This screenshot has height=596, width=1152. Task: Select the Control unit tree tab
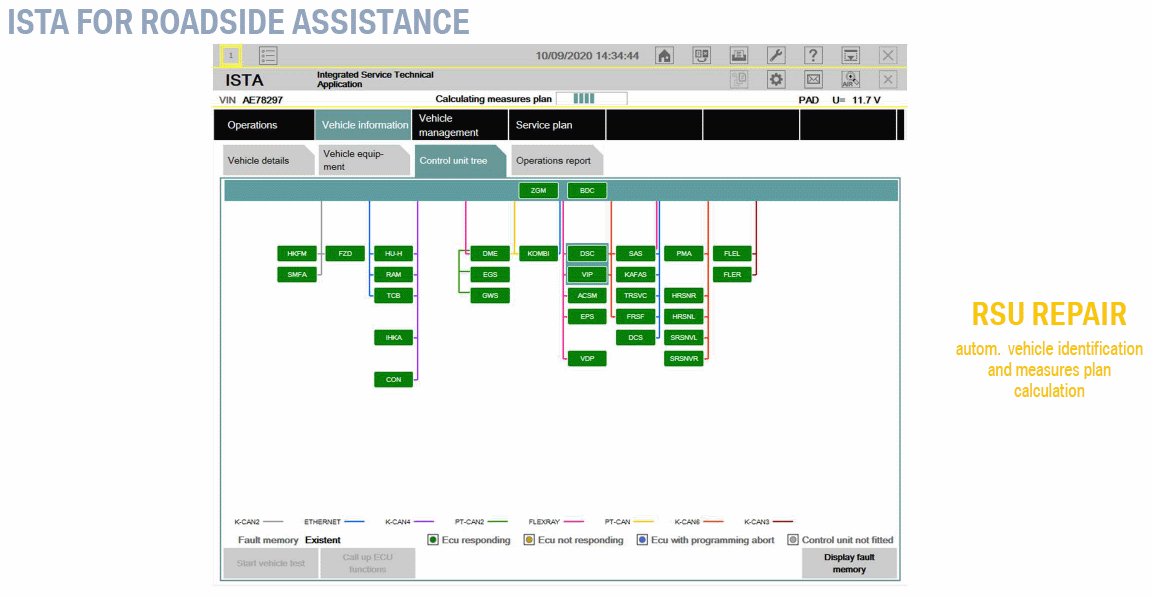[461, 161]
